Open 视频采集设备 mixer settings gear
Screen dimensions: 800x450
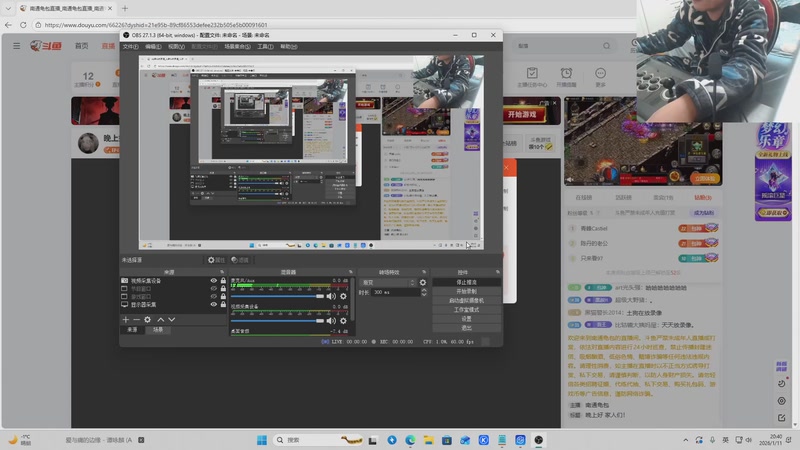(x=343, y=321)
